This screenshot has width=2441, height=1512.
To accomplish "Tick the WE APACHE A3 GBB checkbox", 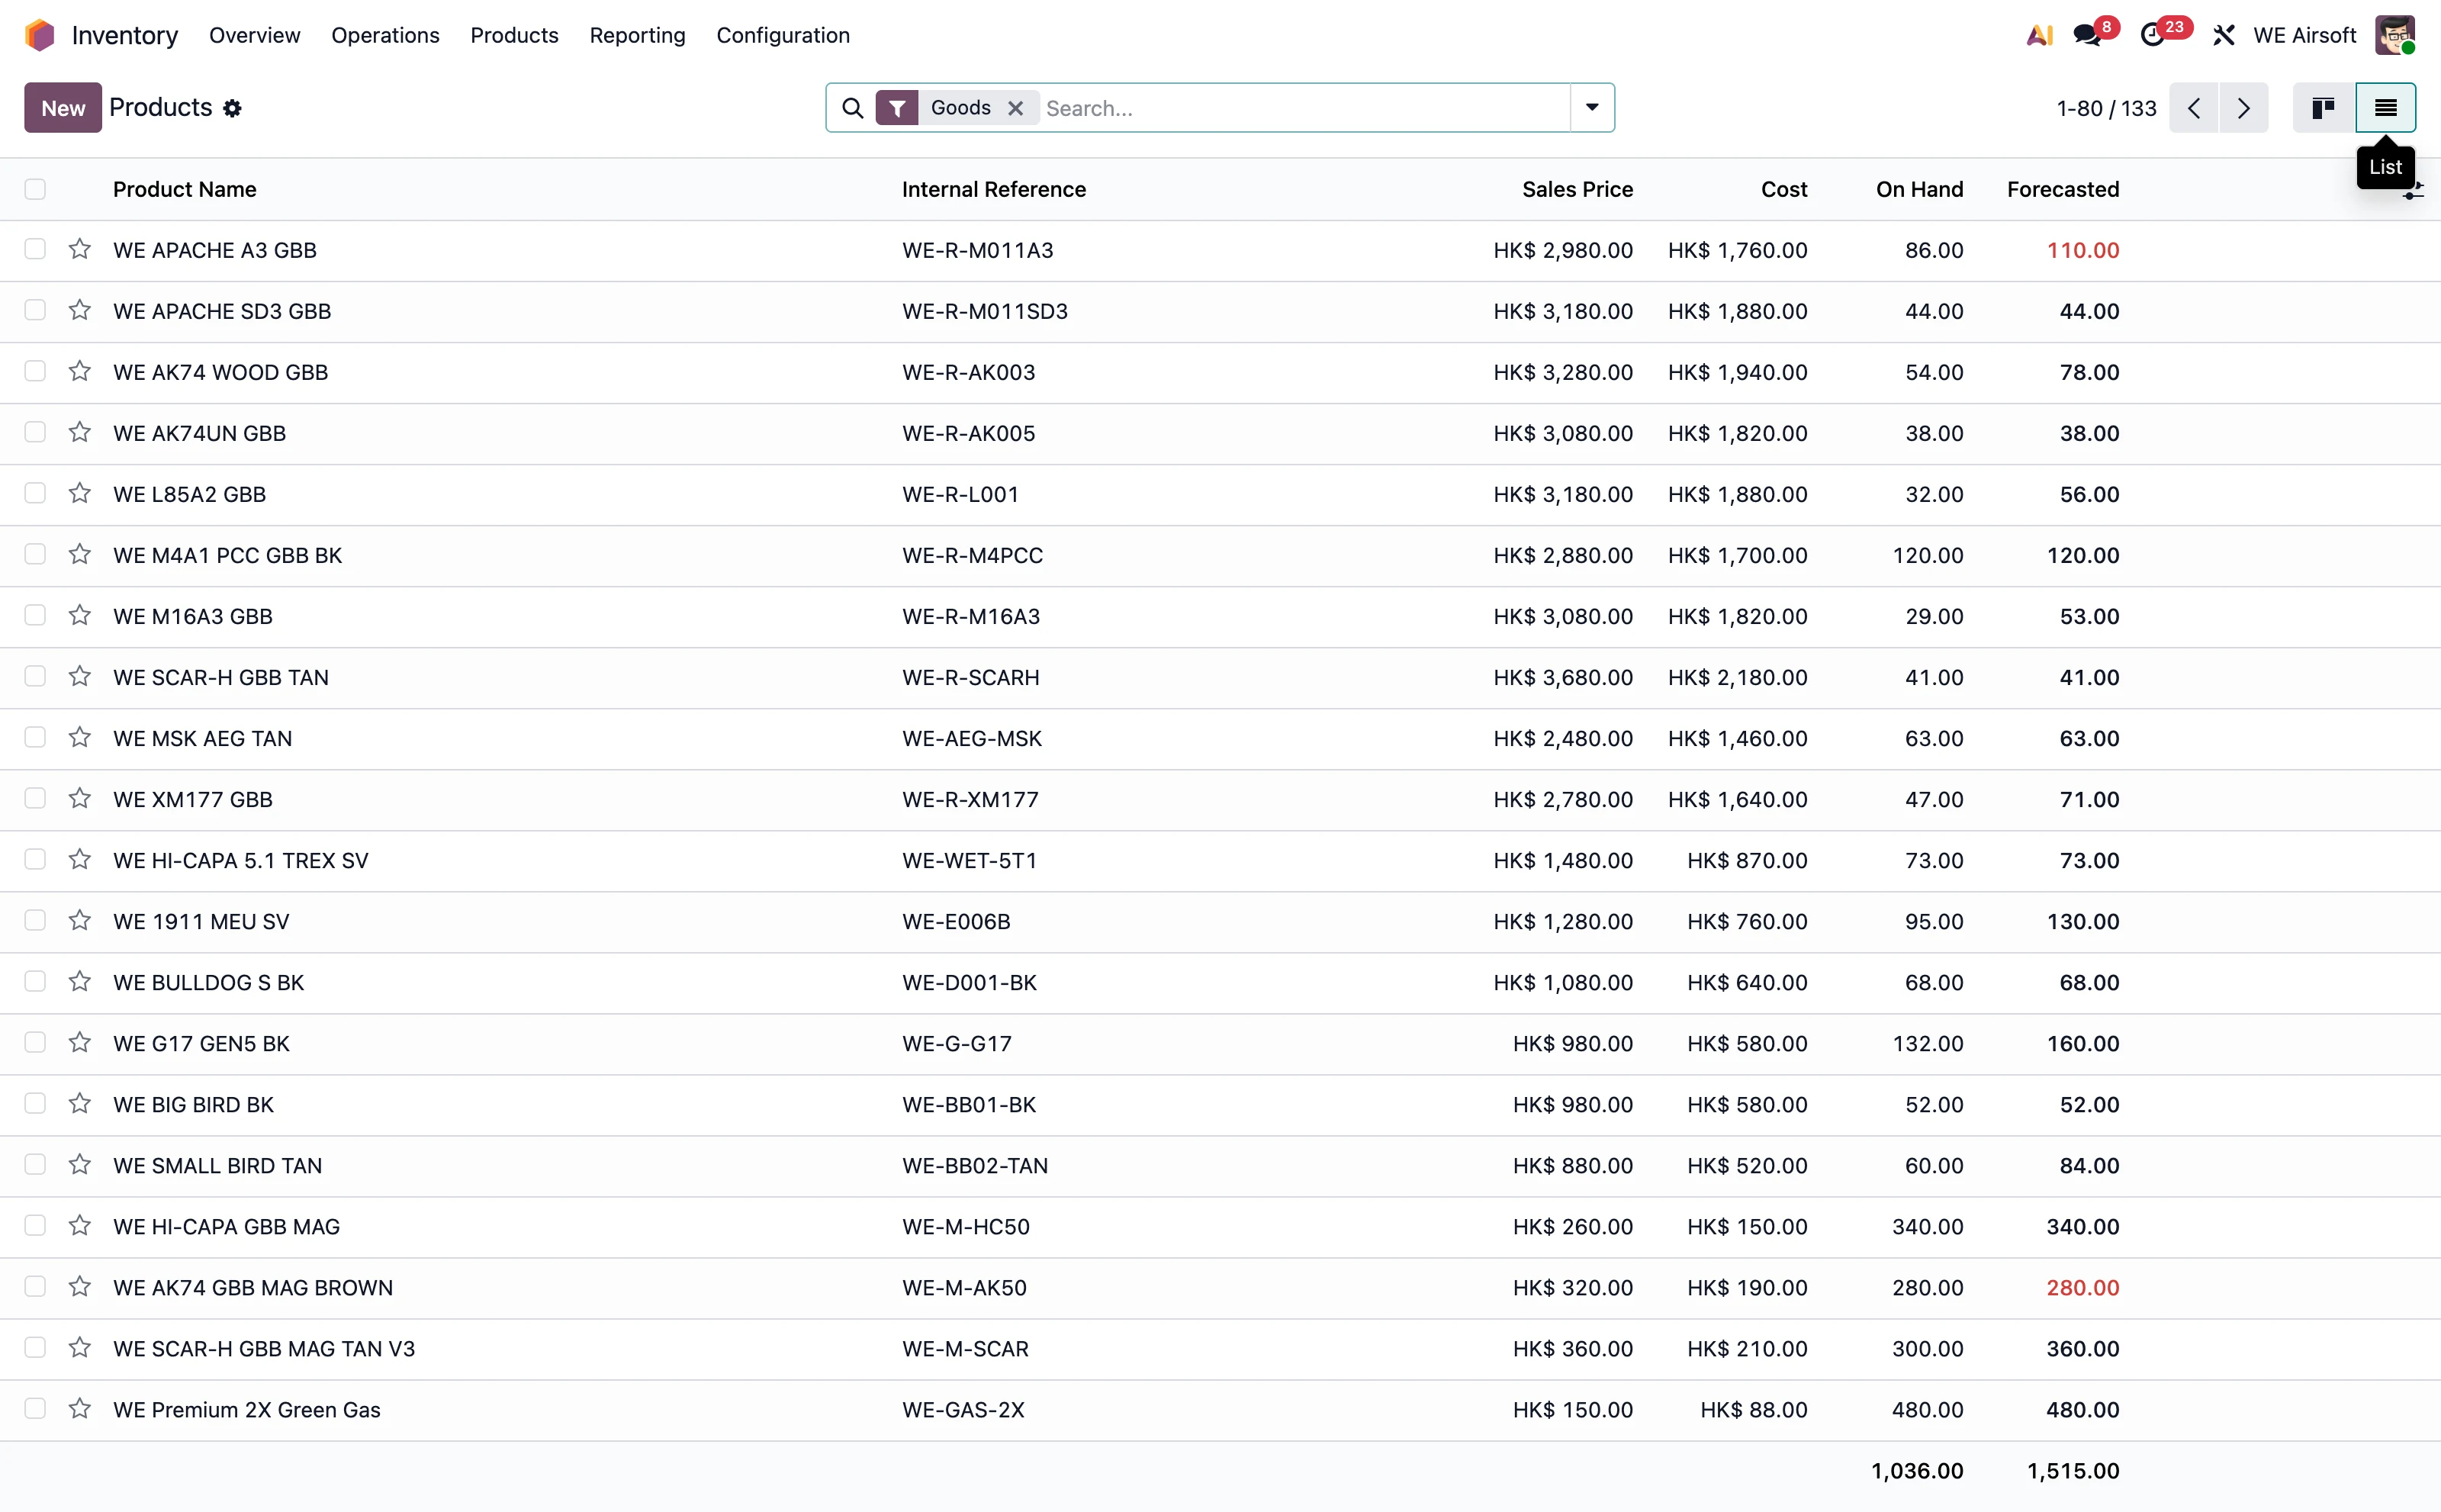I will tap(35, 249).
